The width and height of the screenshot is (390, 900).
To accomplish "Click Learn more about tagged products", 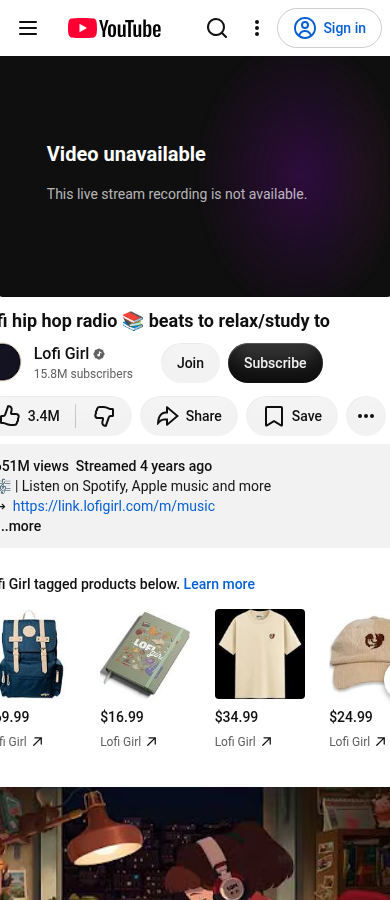I will pyautogui.click(x=219, y=584).
